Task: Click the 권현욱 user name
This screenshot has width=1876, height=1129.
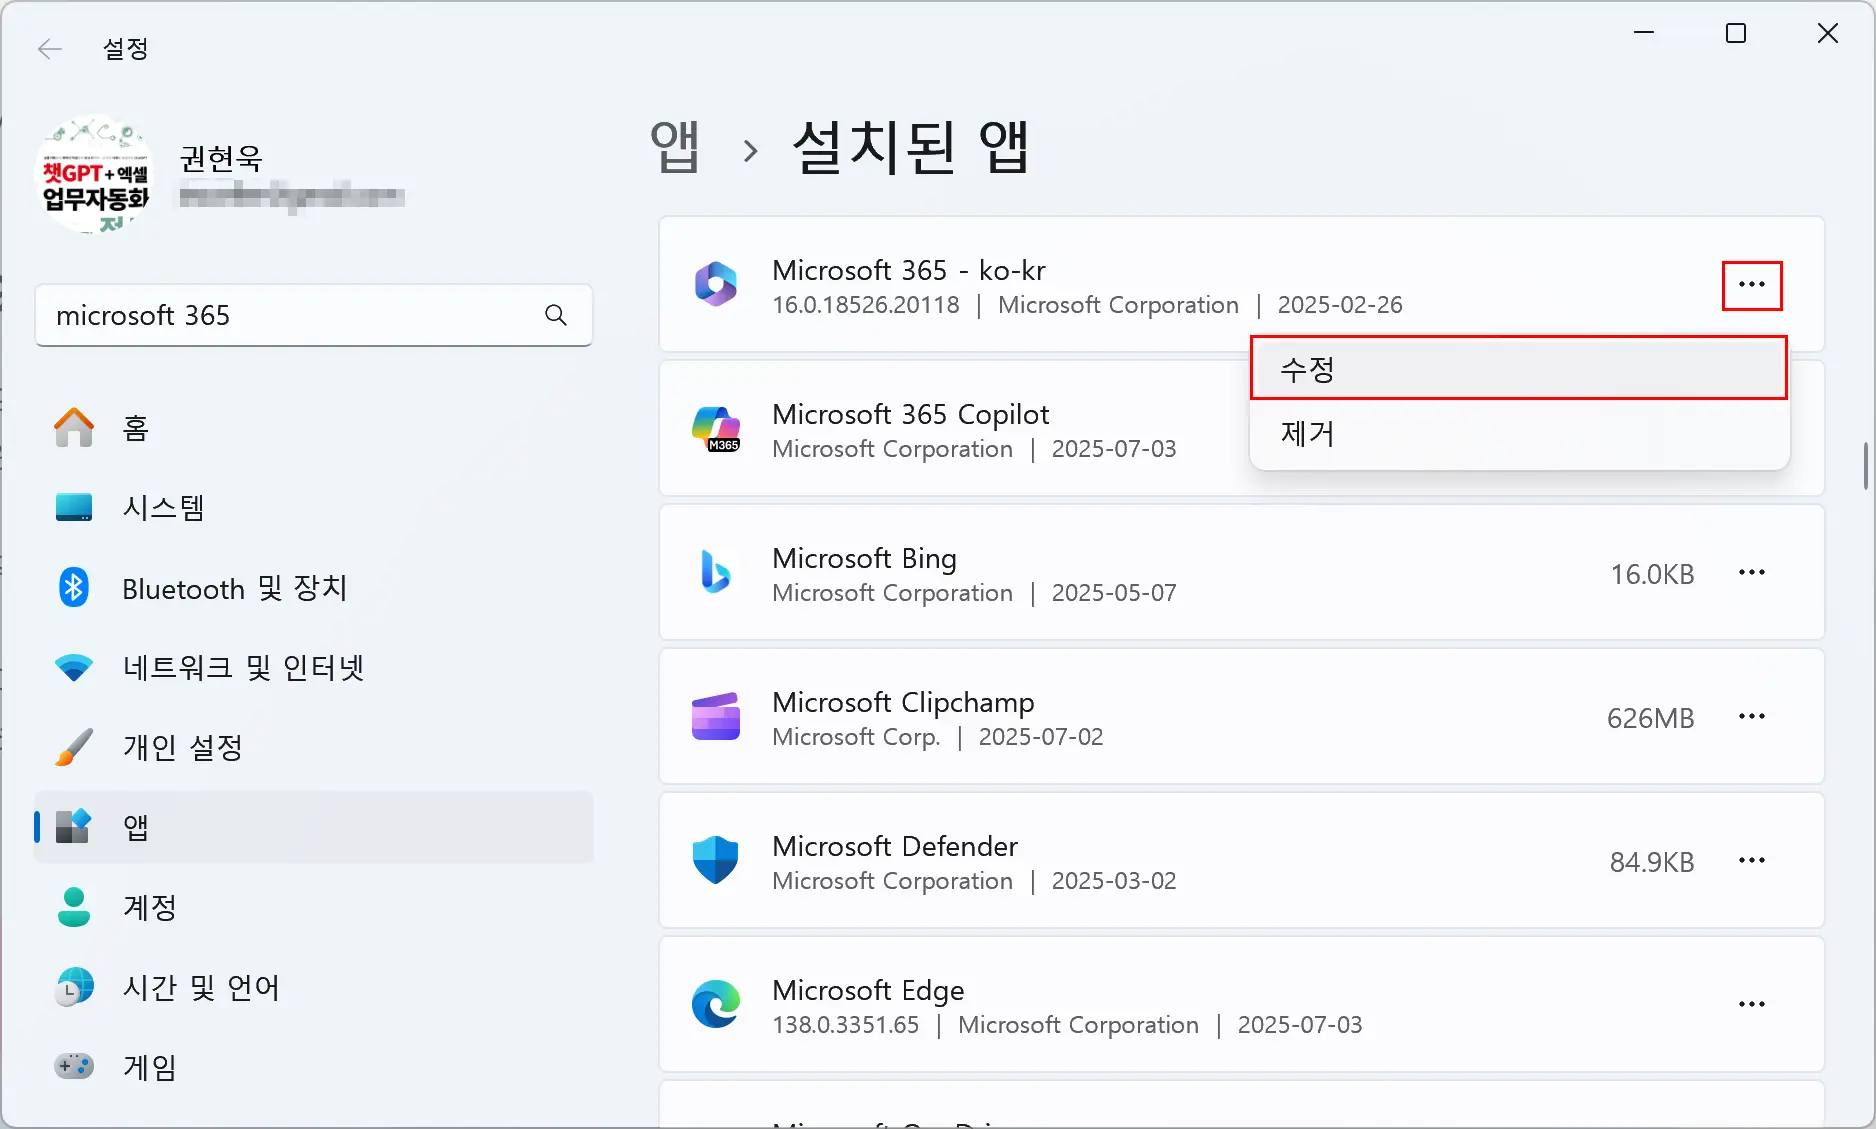Action: click(x=221, y=158)
